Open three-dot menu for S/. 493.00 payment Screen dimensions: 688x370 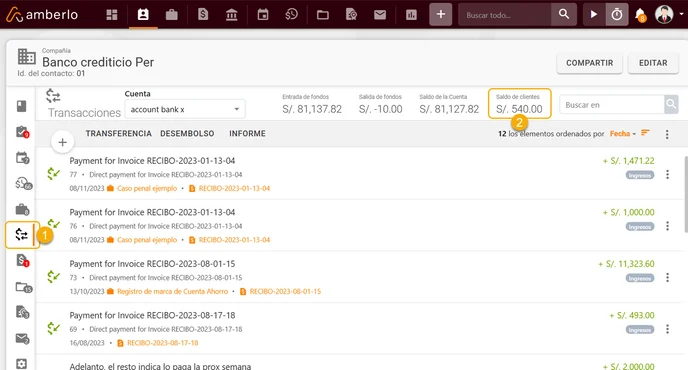[x=667, y=329]
